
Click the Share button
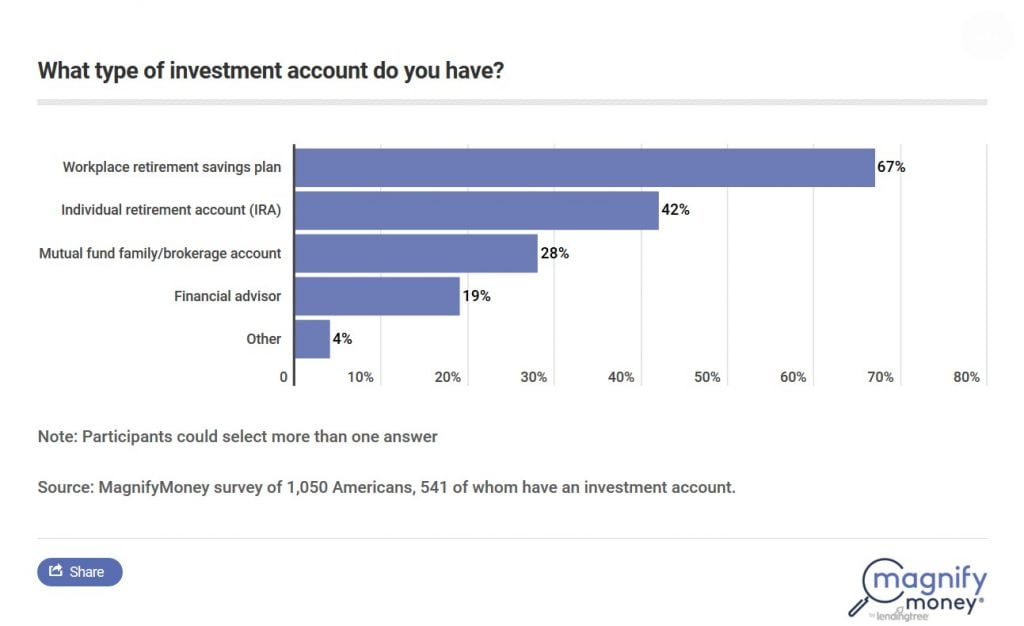coord(79,572)
